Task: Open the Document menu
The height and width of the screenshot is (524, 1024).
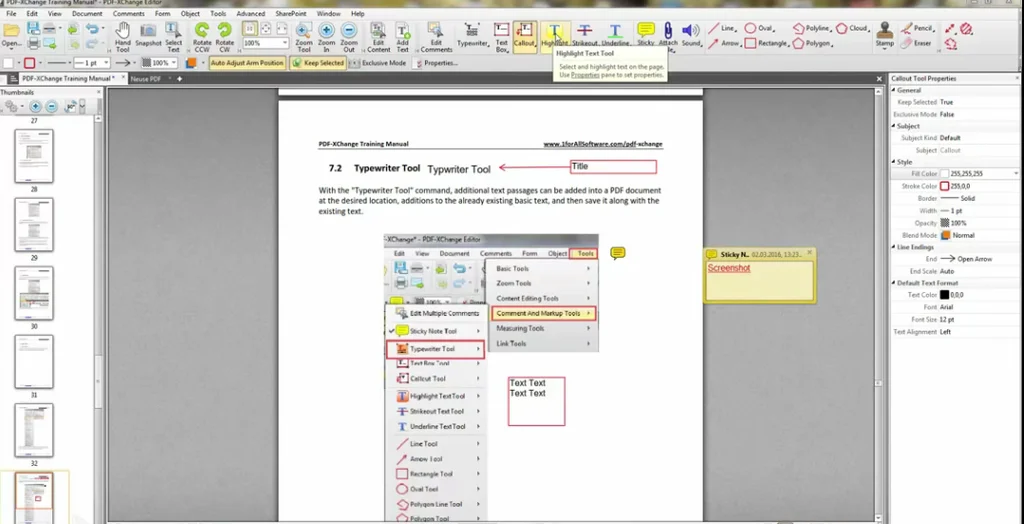Action: point(87,13)
